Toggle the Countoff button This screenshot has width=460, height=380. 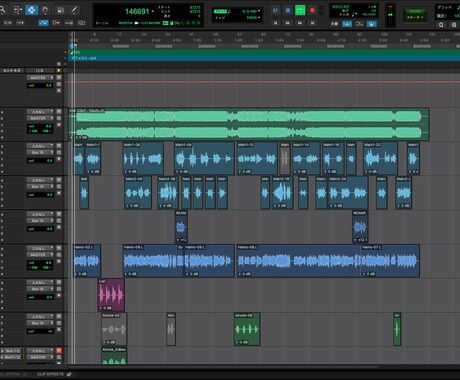359,24
